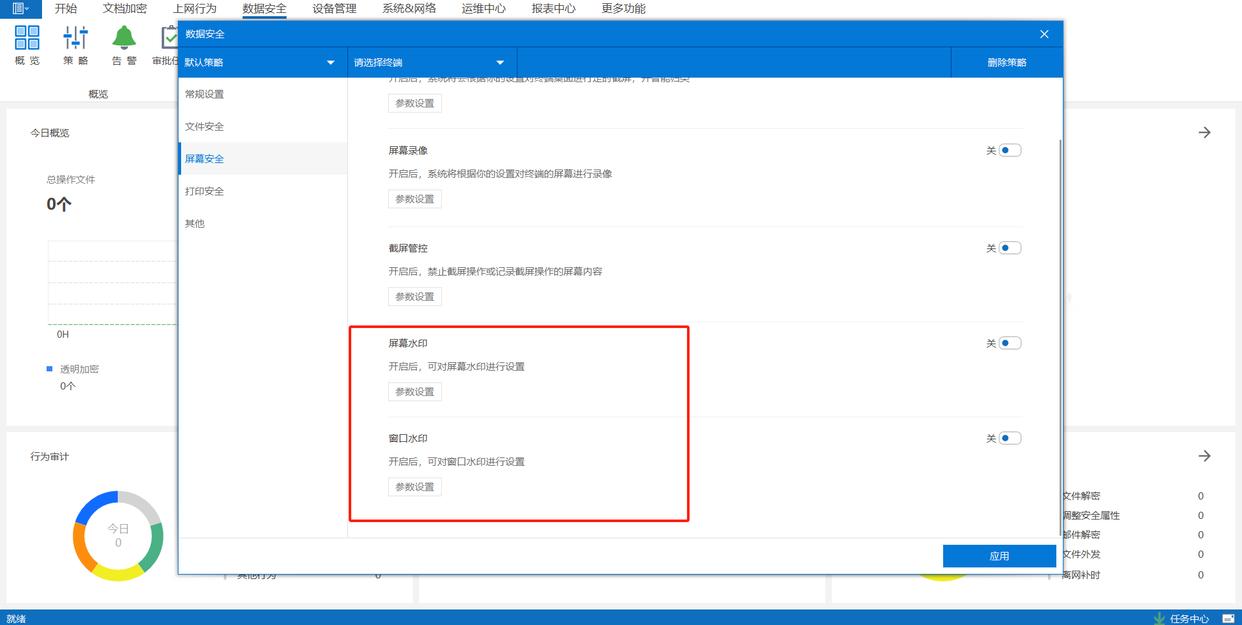Image resolution: width=1242 pixels, height=625 pixels.
Task: Click the 今日概览 card title
Action: (50, 133)
